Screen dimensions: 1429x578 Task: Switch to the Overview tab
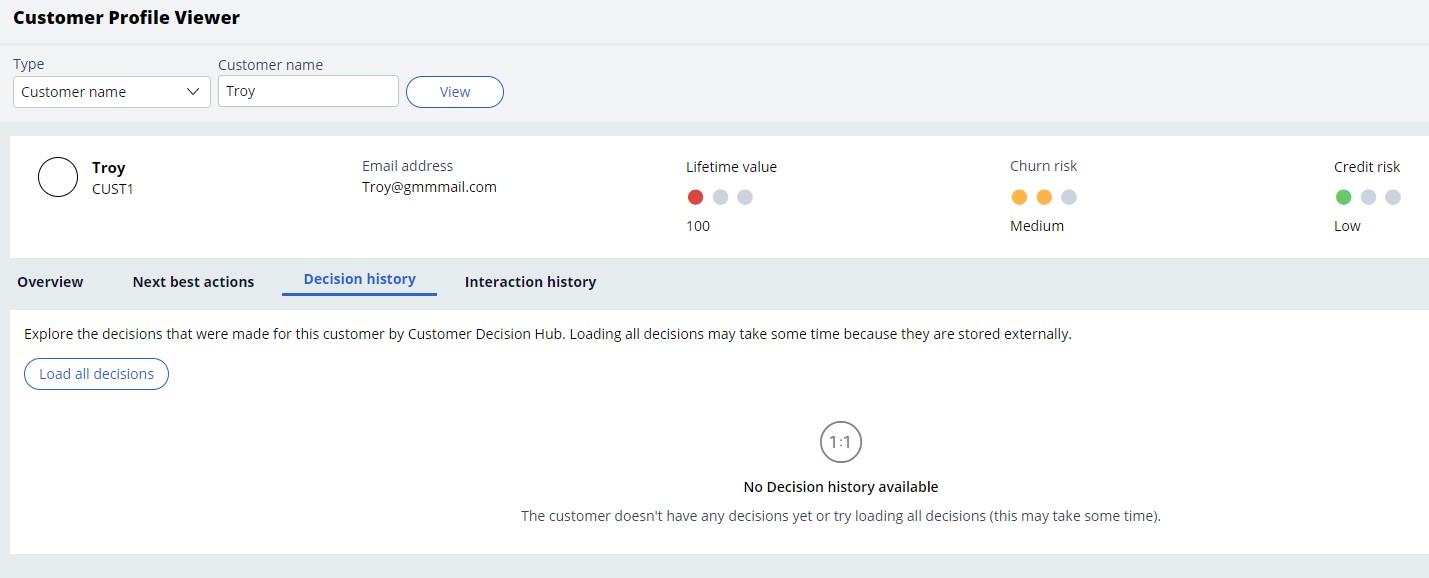[x=50, y=282]
